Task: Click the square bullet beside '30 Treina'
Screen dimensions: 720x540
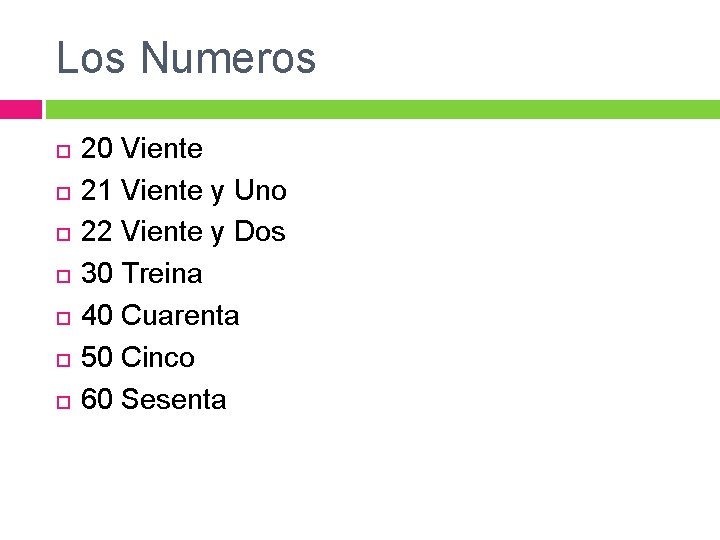Action: (x=63, y=276)
